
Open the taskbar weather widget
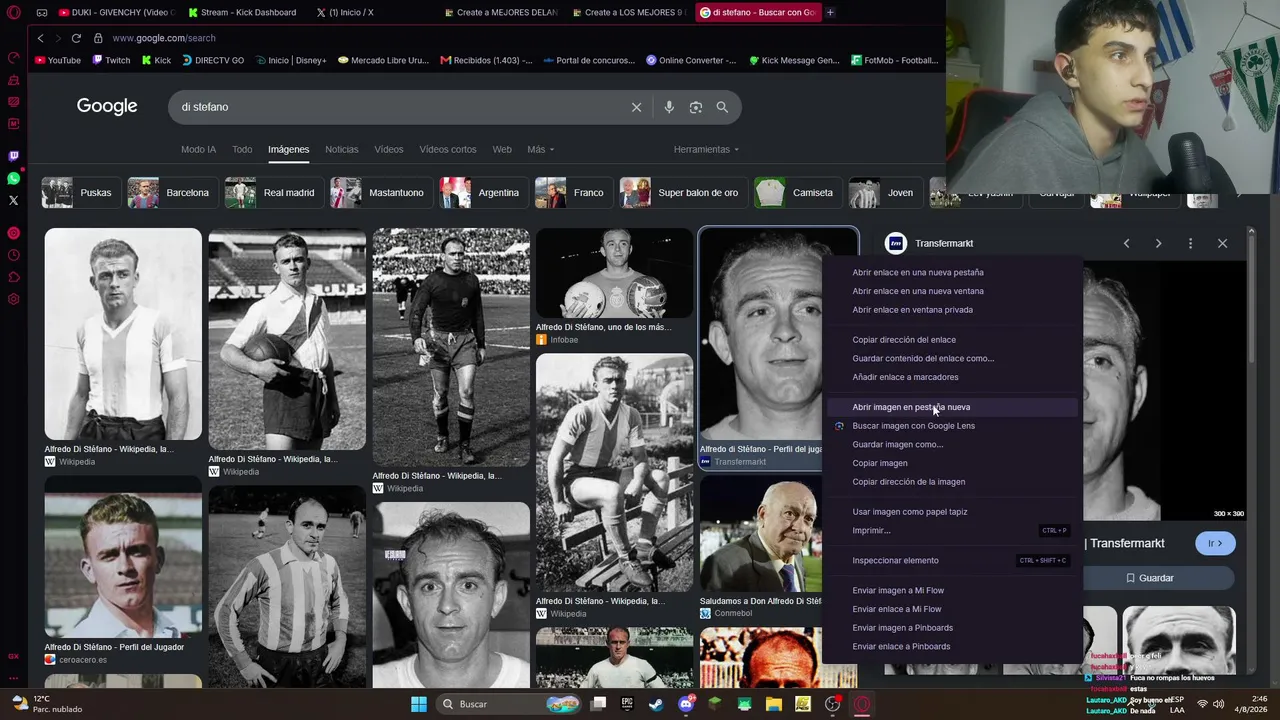pyautogui.click(x=46, y=704)
